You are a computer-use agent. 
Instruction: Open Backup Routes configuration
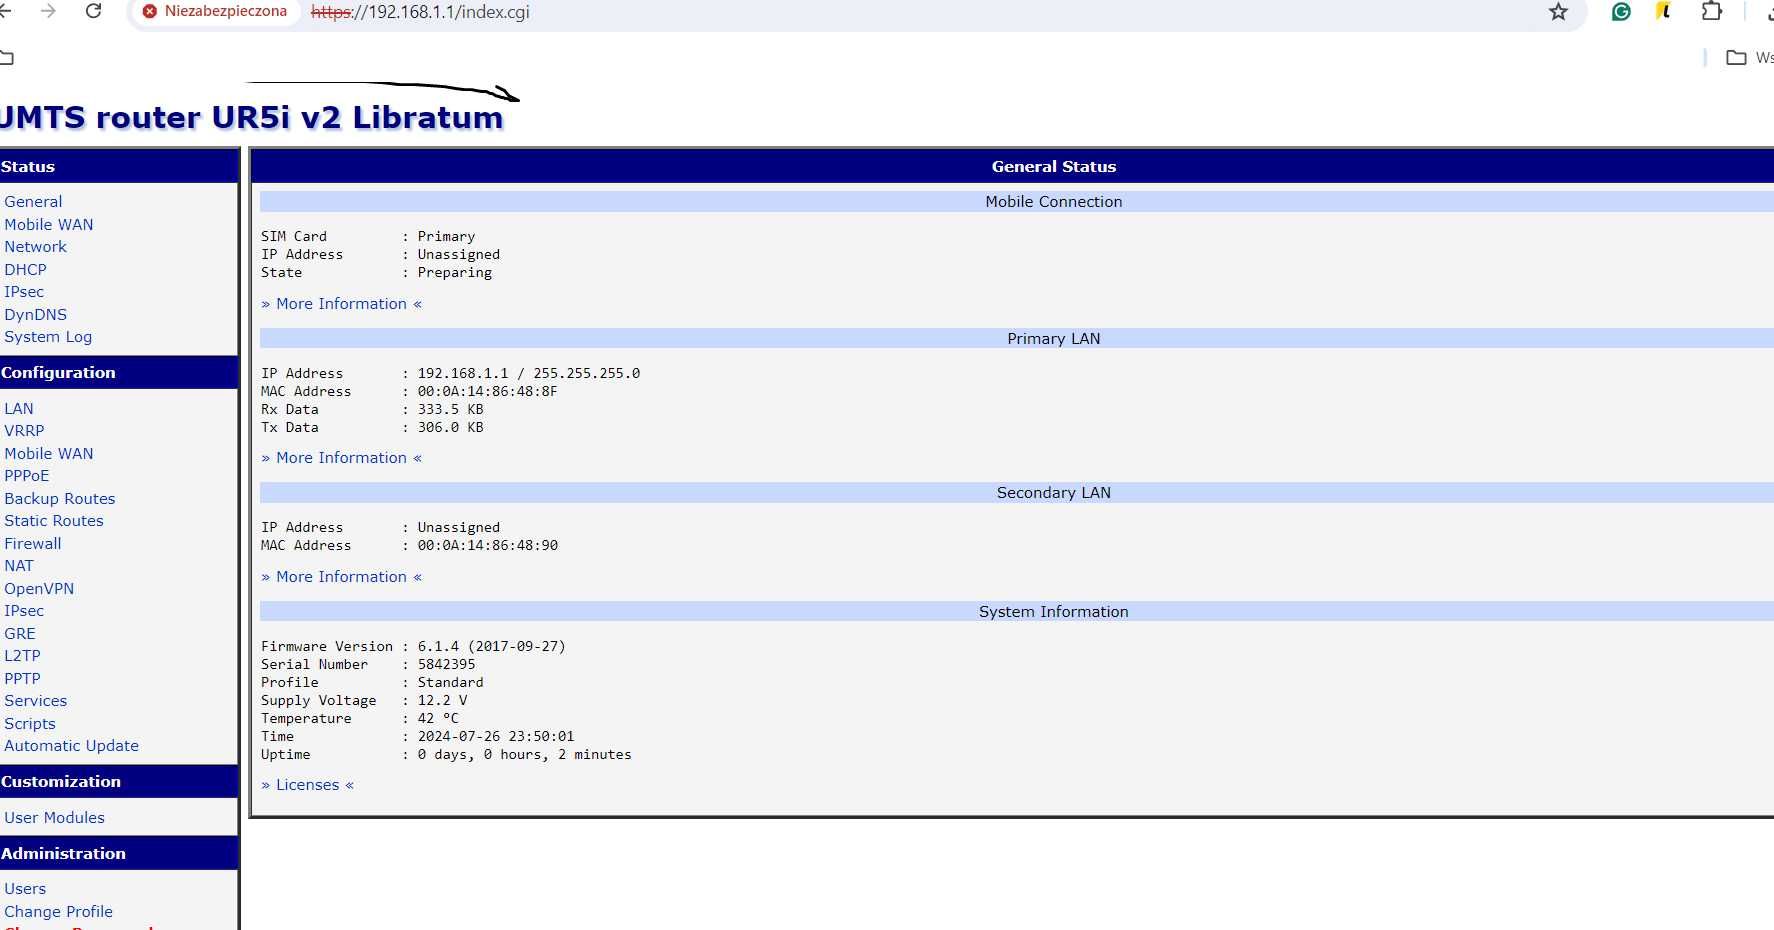(60, 499)
